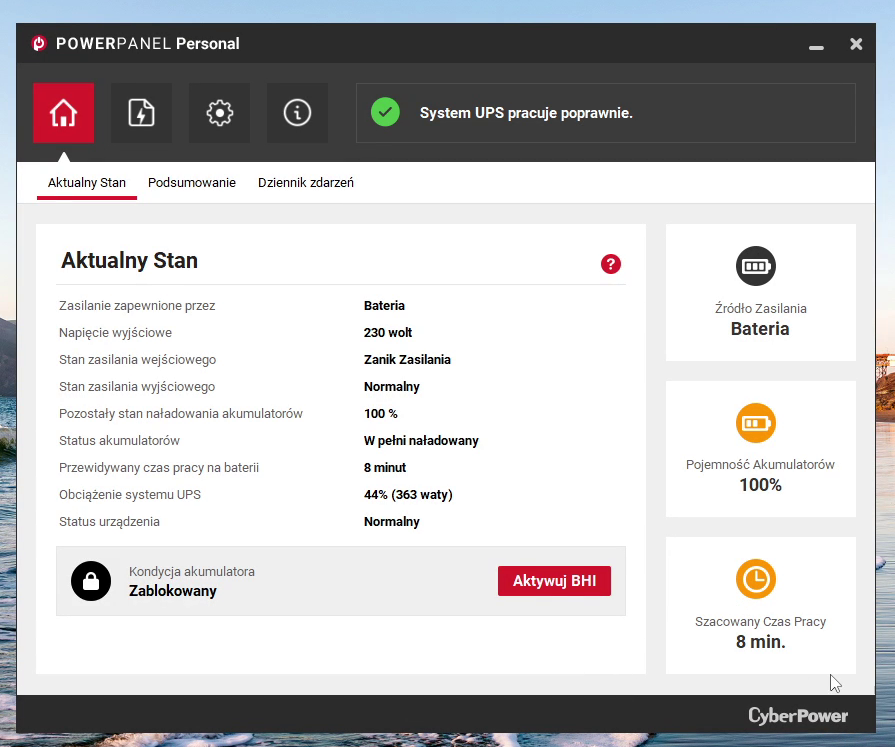Click the red help question mark icon
Screen dimensions: 895x747
coord(611,264)
